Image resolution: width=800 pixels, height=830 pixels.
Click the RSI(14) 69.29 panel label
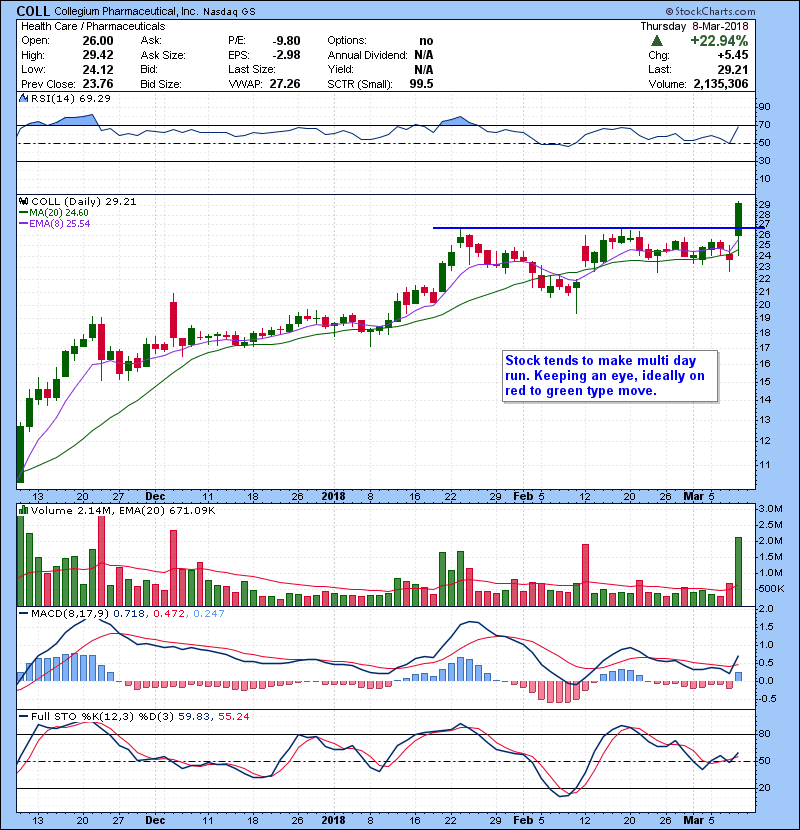[x=71, y=98]
